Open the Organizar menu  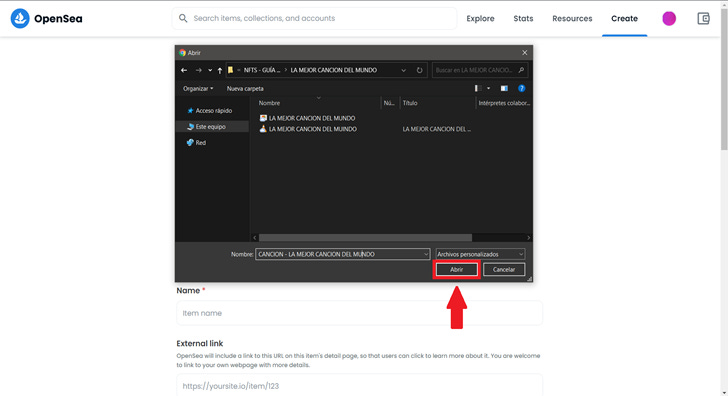point(198,88)
